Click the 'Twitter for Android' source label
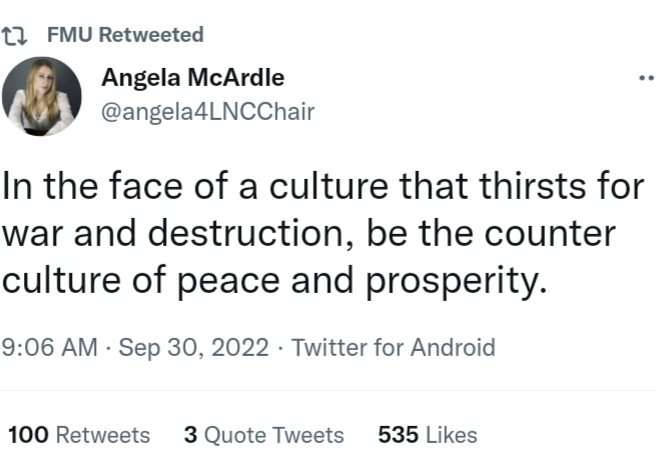656x474 pixels. [393, 347]
